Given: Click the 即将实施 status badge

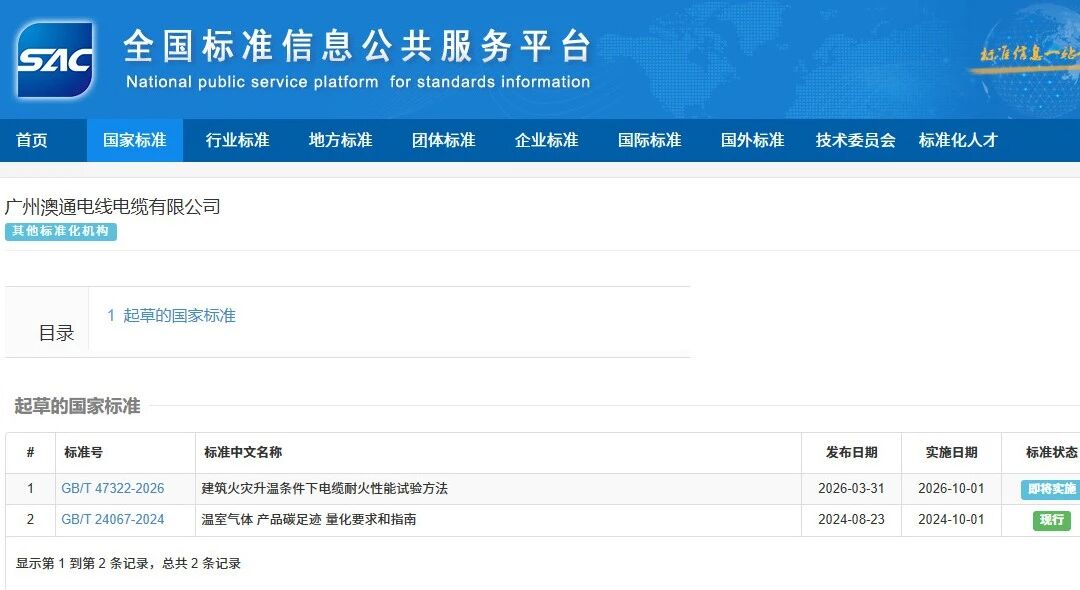Looking at the screenshot, I should click(x=1051, y=489).
